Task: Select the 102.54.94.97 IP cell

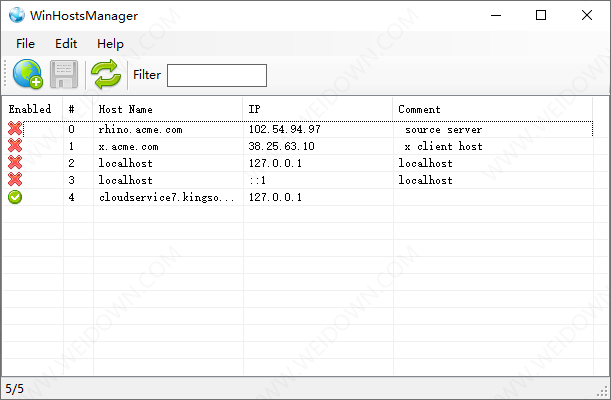Action: [285, 129]
